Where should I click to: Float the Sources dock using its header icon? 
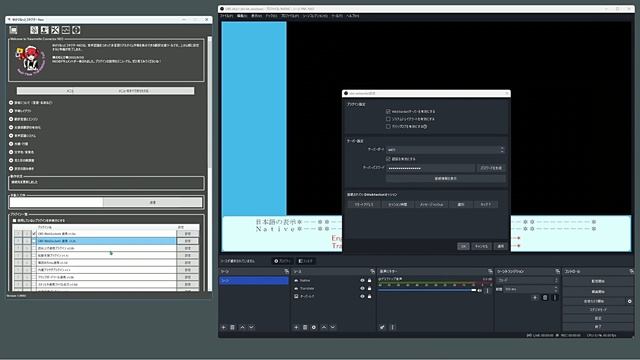[x=372, y=271]
